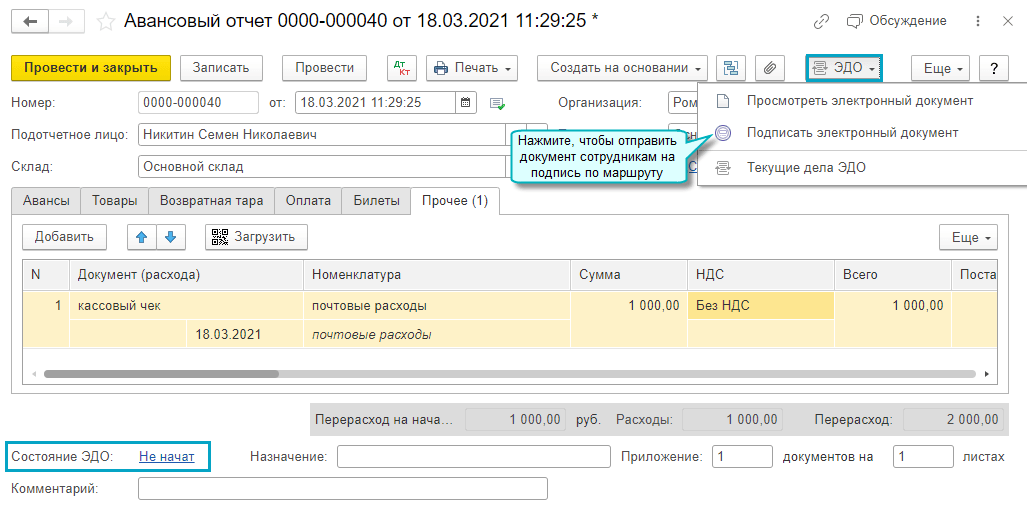
Task: Open the top toolbar Еще menu
Action: 941,67
